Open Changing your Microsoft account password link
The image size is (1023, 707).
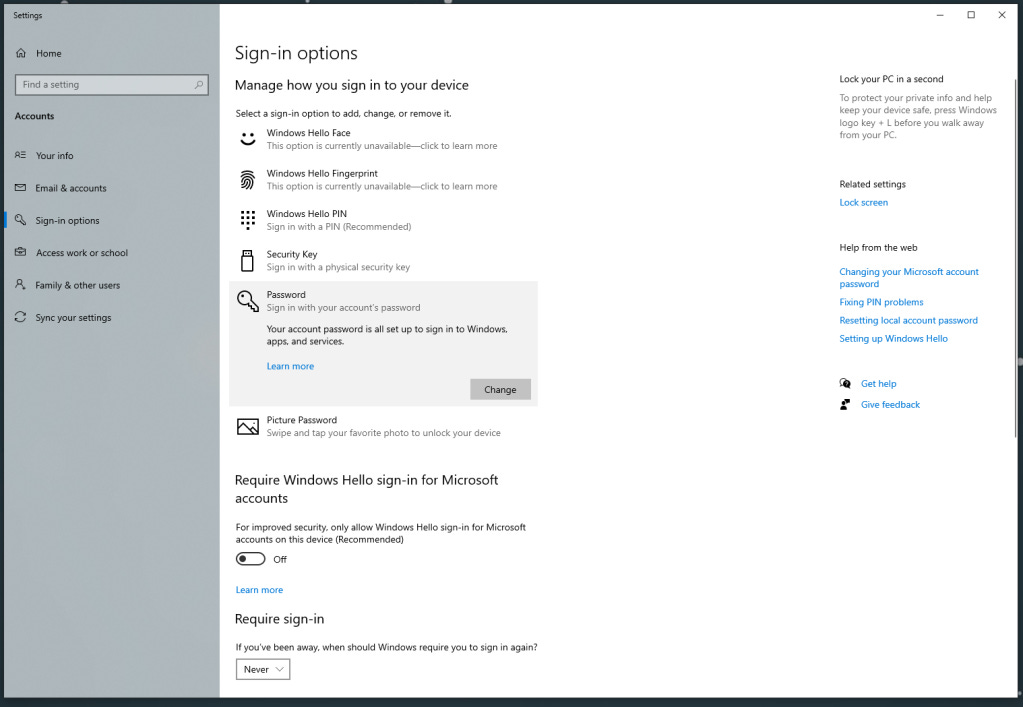(x=909, y=278)
